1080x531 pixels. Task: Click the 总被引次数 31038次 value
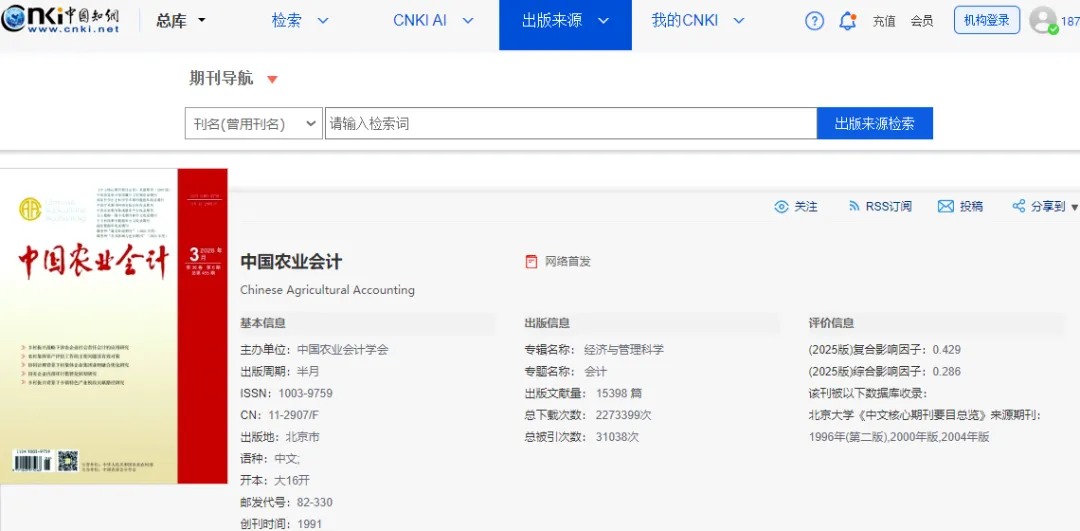pos(618,437)
